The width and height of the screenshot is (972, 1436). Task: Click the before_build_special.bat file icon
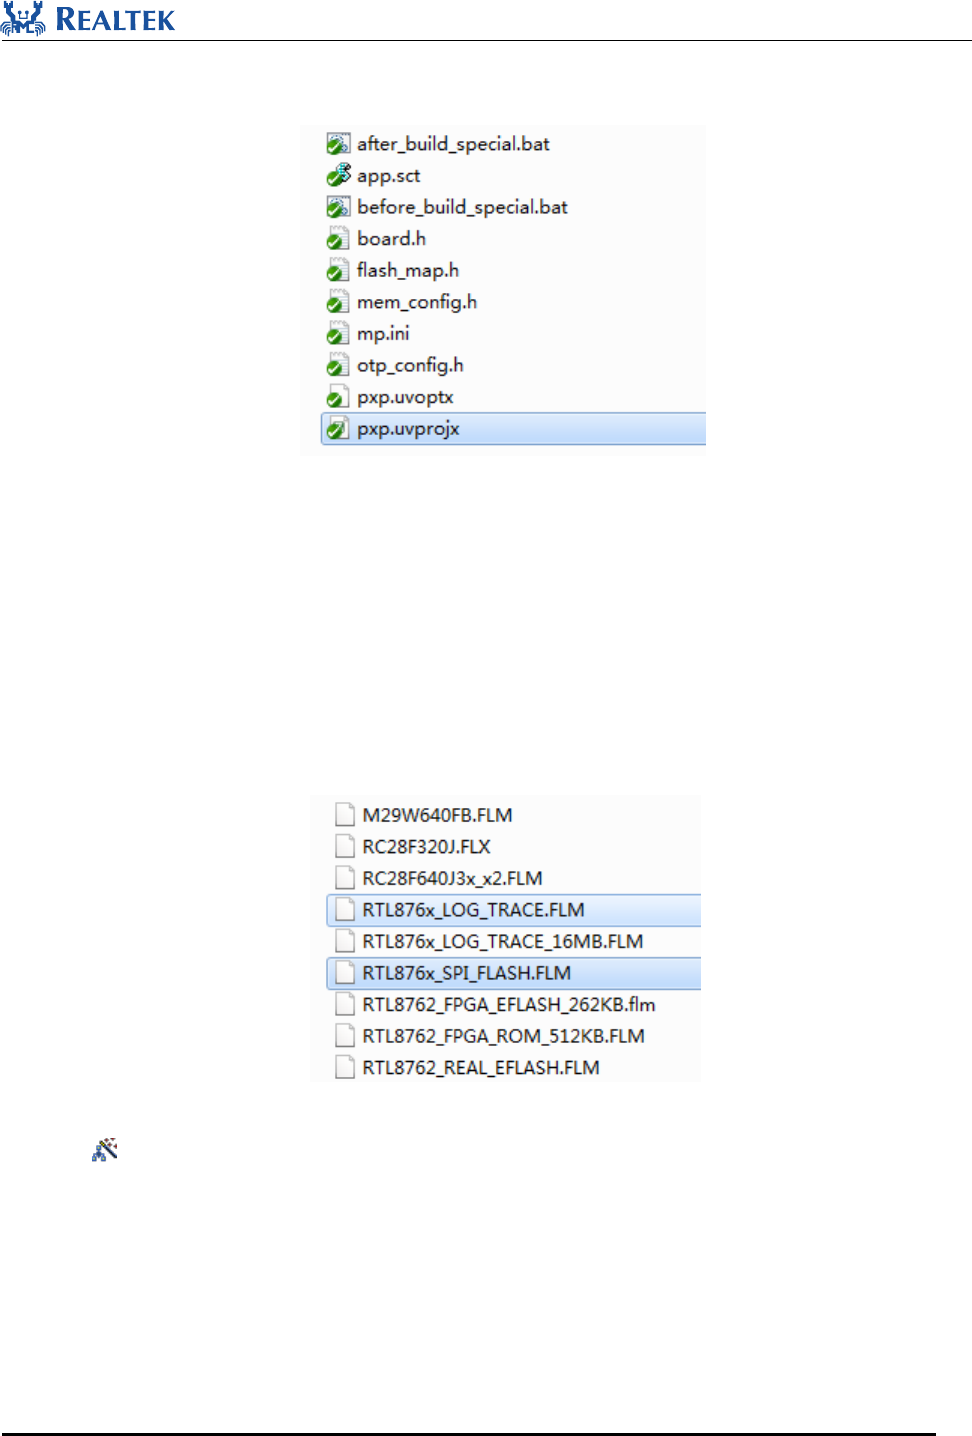coord(338,207)
